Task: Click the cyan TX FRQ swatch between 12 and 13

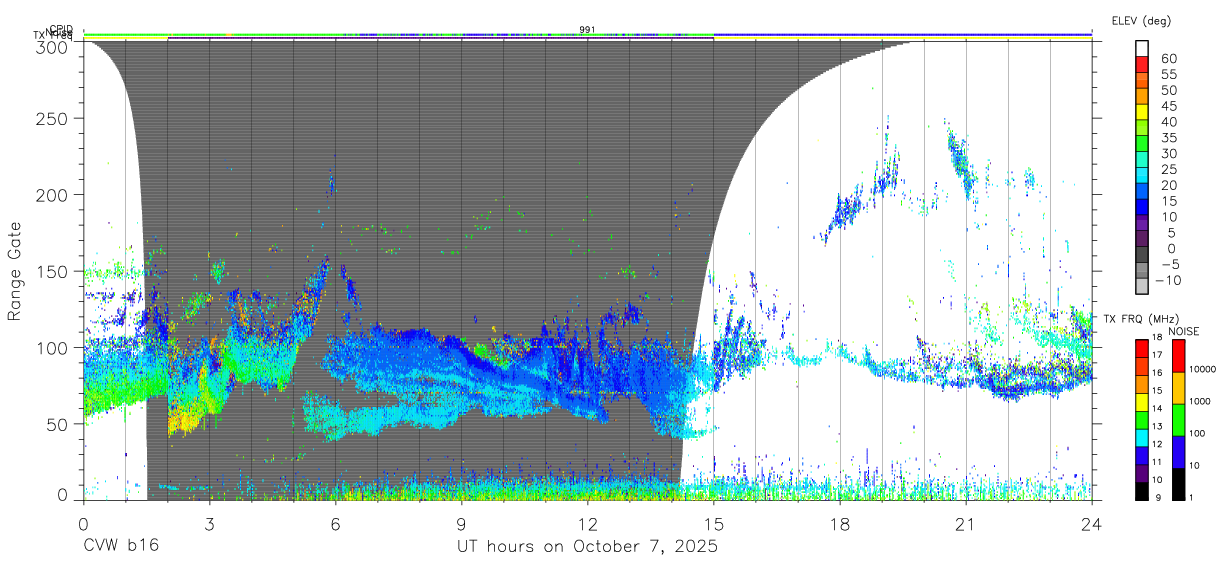Action: [x=1143, y=436]
